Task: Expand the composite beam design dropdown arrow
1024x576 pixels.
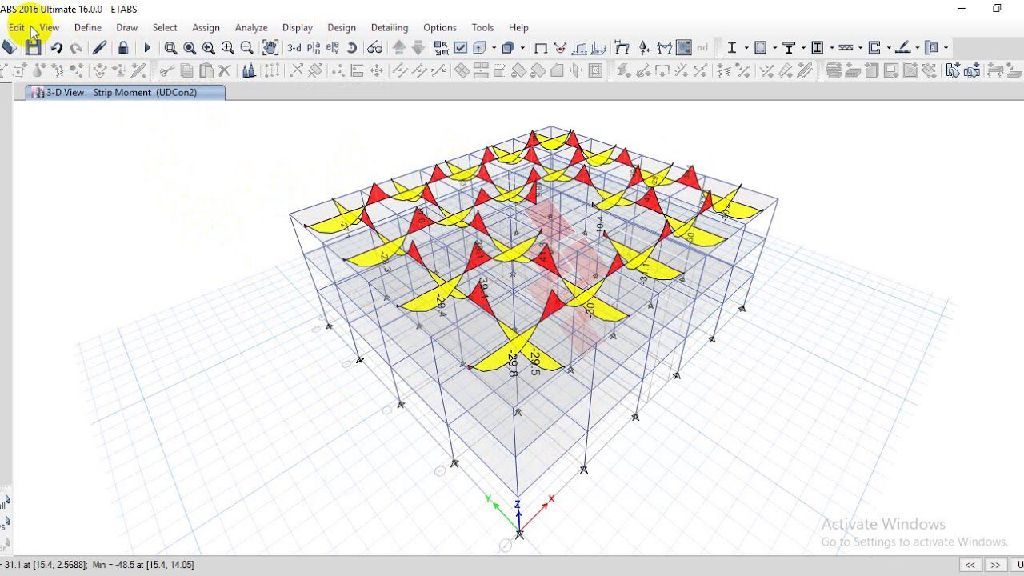Action: [803, 47]
